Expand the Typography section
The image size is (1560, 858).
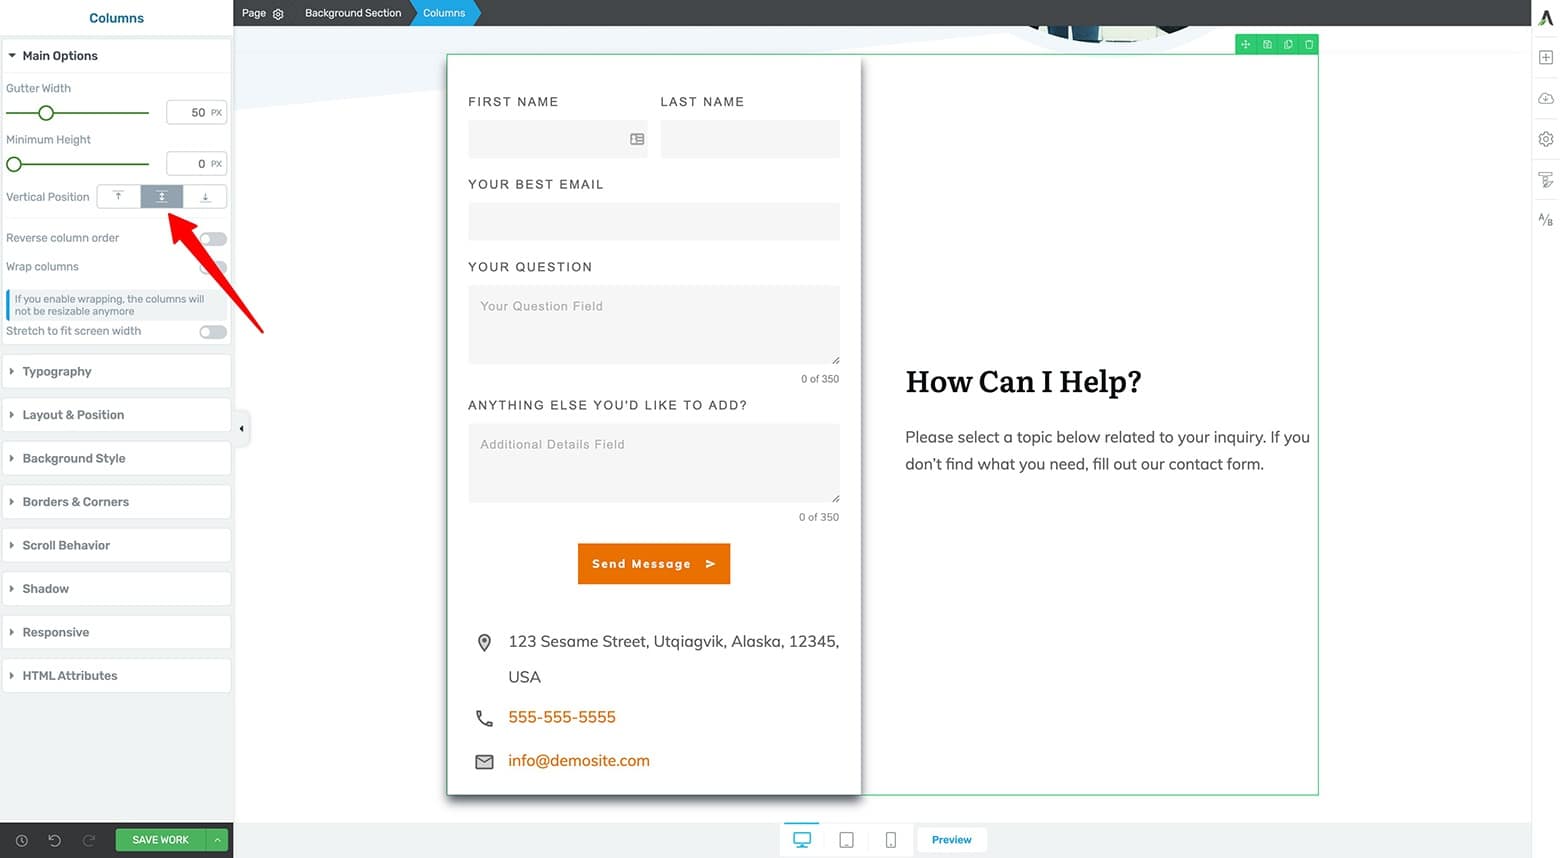tap(57, 371)
